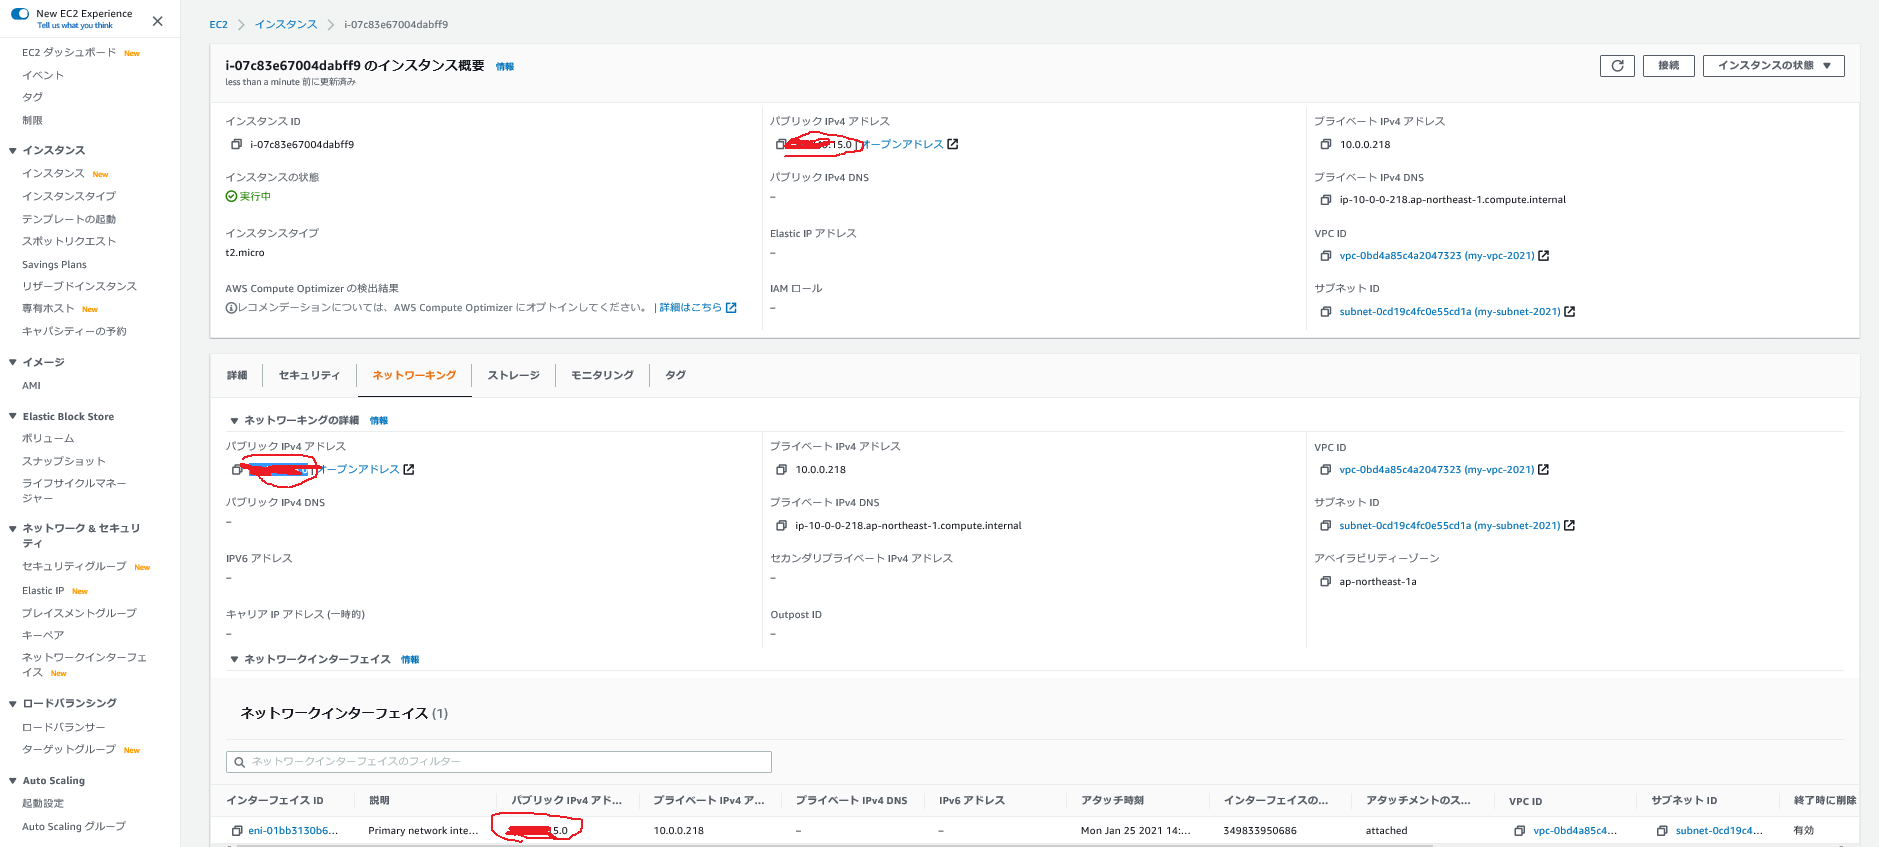The height and width of the screenshot is (847, 1879).
Task: Click 詳細はこちら link
Action: (x=690, y=308)
